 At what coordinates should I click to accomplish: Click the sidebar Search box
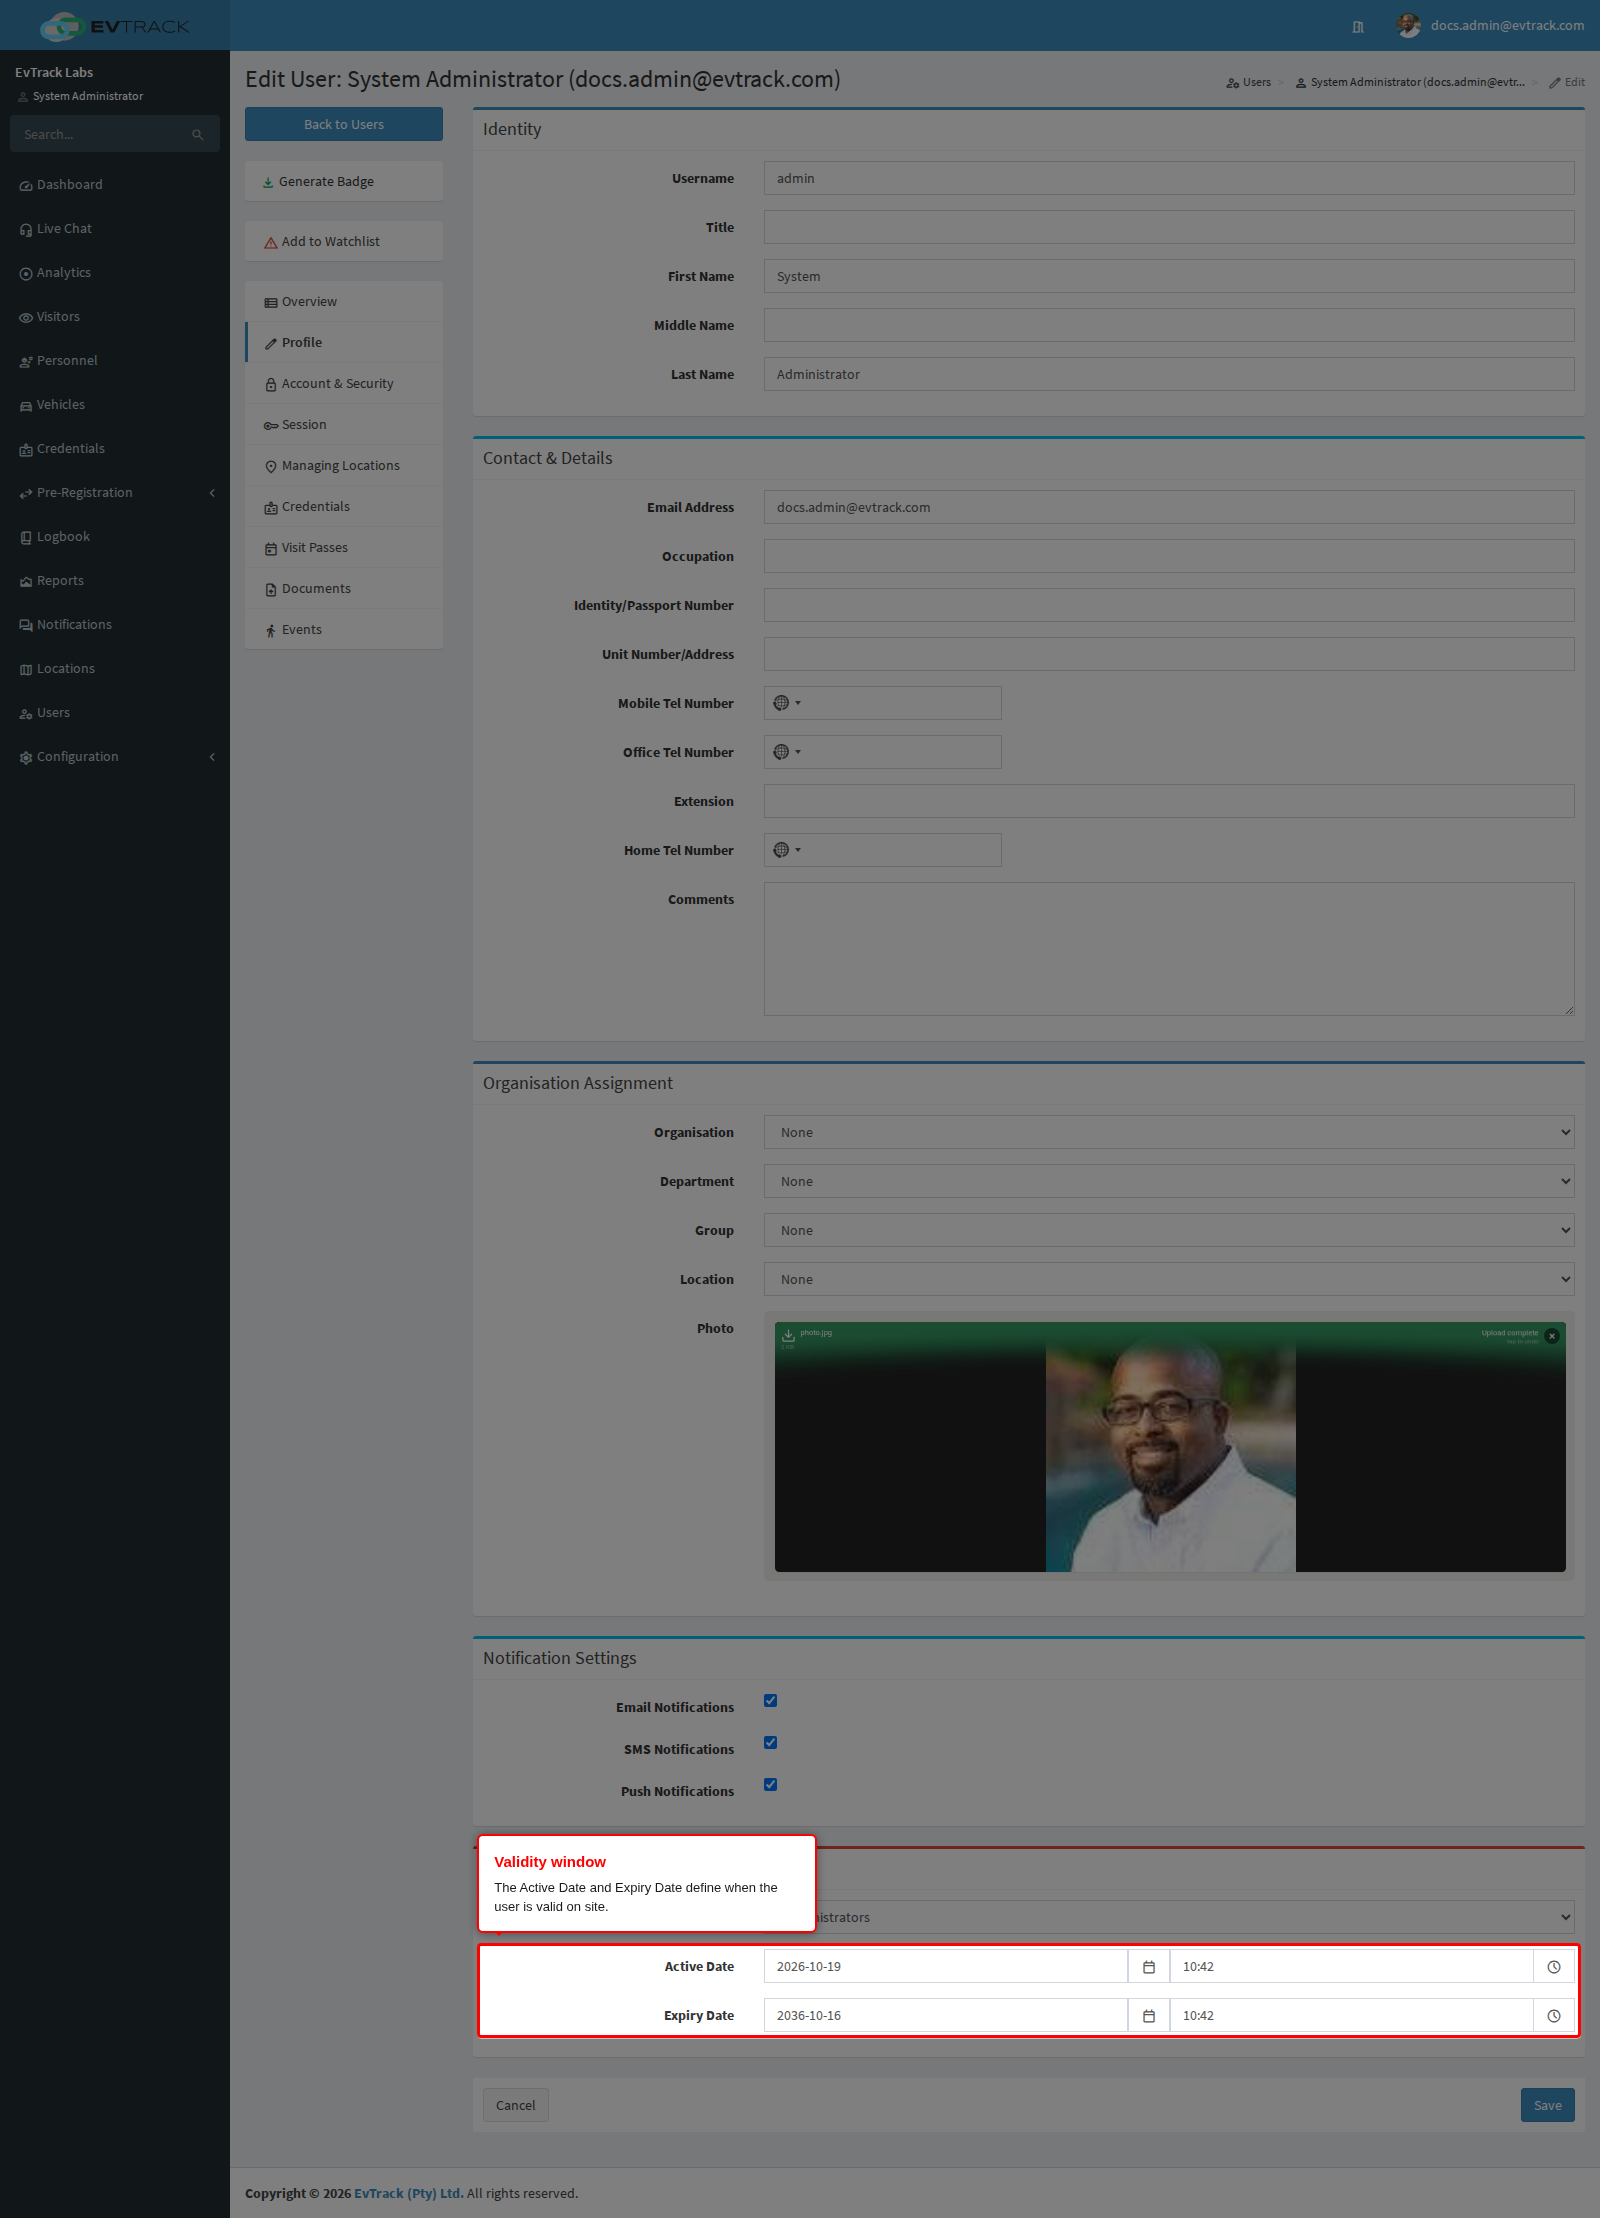pyautogui.click(x=115, y=134)
